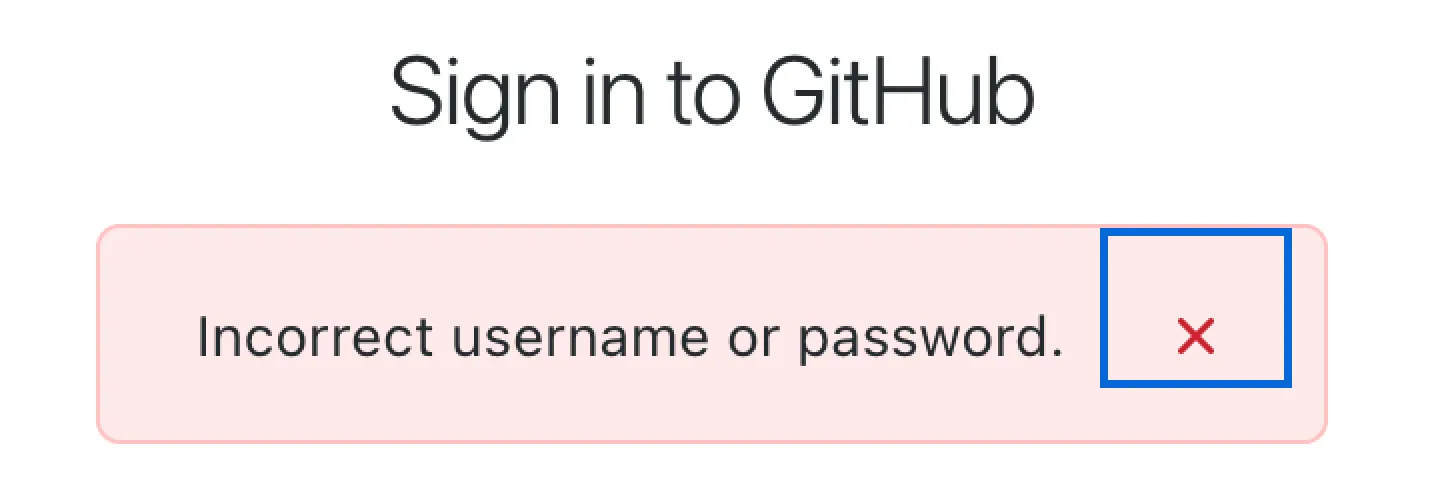Click the word 'Incorrect' in the alert
Viewport: 1440px width, 500px height.
click(x=315, y=336)
